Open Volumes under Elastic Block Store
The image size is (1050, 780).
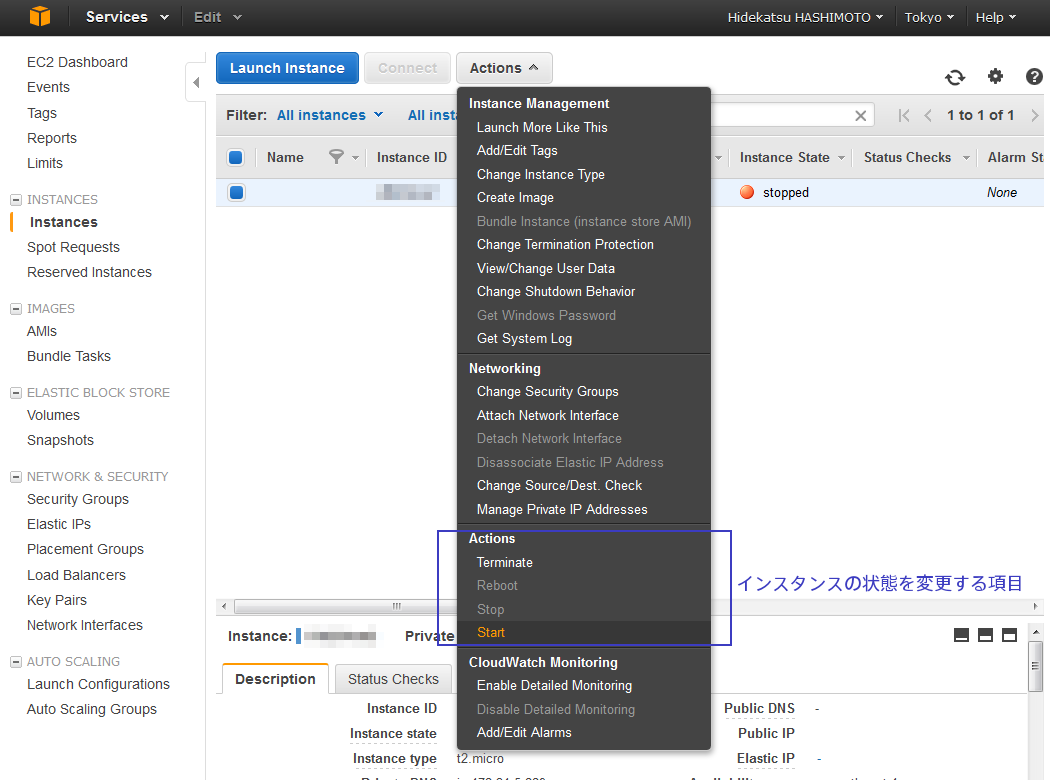coord(53,415)
